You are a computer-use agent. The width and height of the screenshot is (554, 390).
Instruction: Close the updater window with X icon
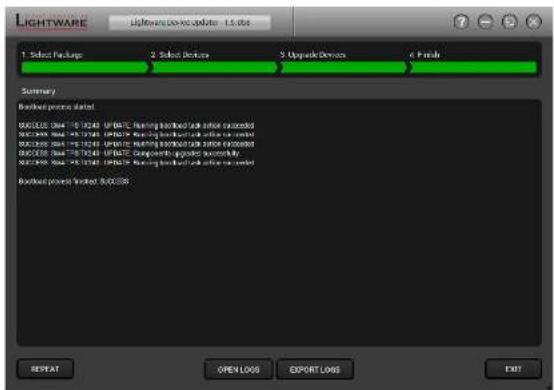tap(534, 22)
